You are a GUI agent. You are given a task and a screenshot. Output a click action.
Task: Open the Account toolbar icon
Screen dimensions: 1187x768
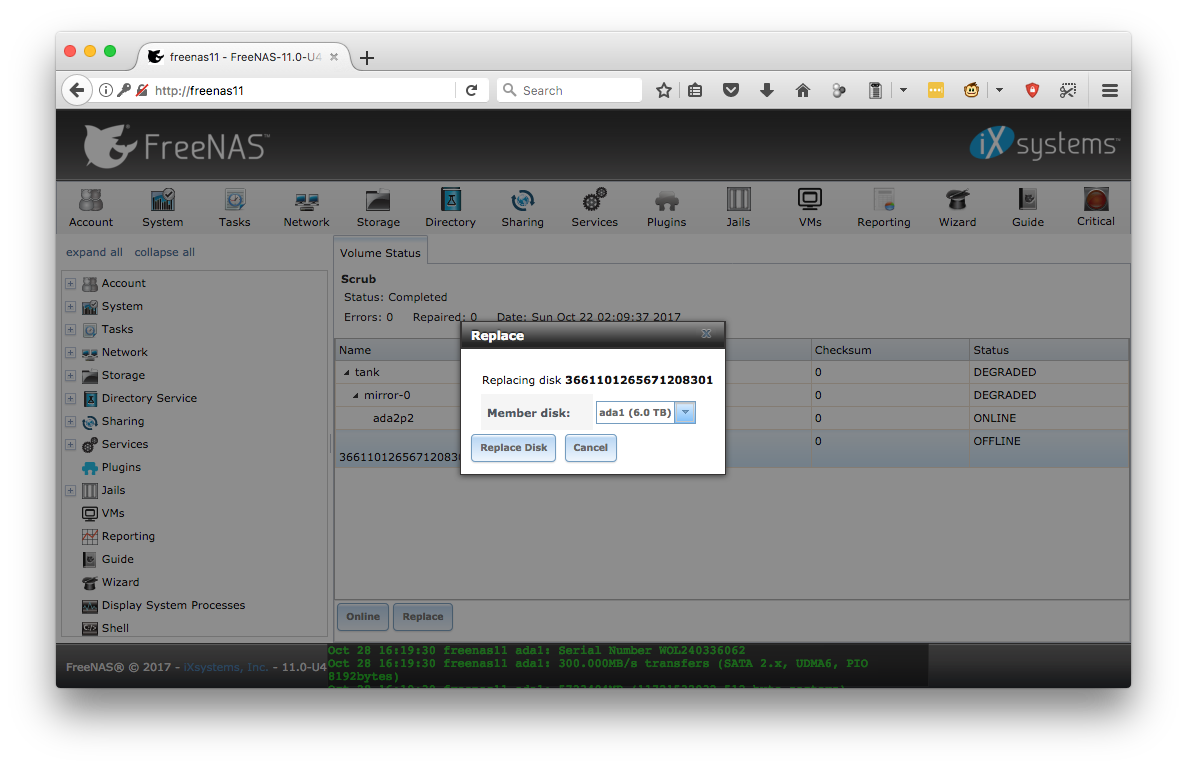coord(91,207)
